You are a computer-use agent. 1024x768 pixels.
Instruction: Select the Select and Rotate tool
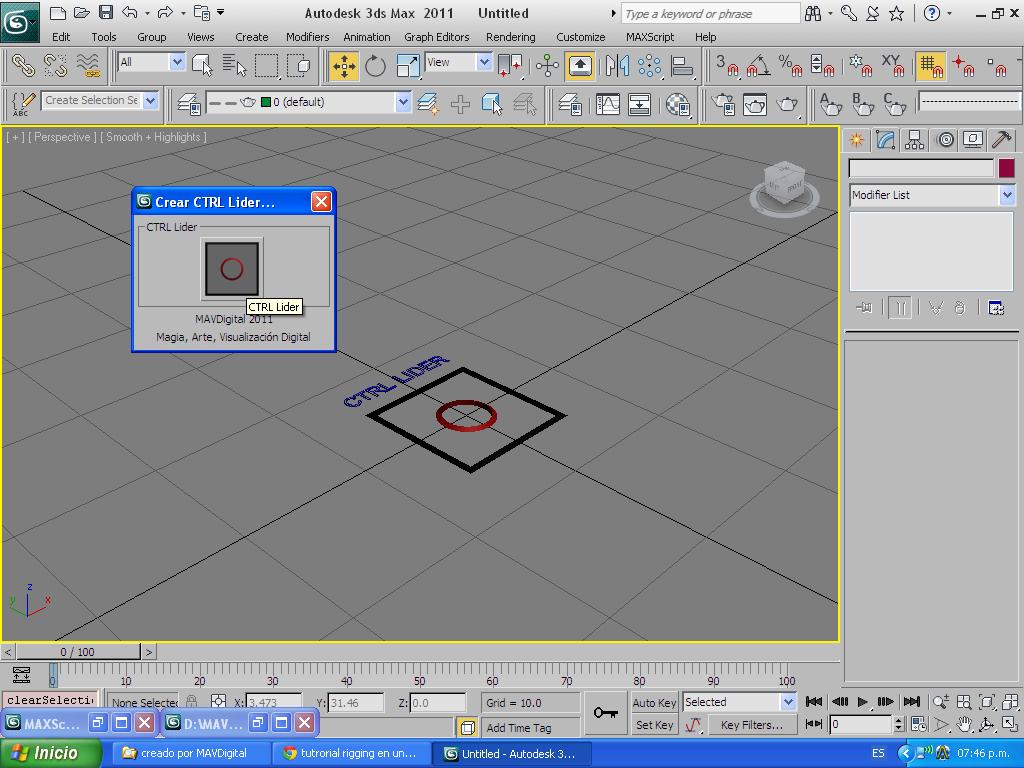(376, 66)
